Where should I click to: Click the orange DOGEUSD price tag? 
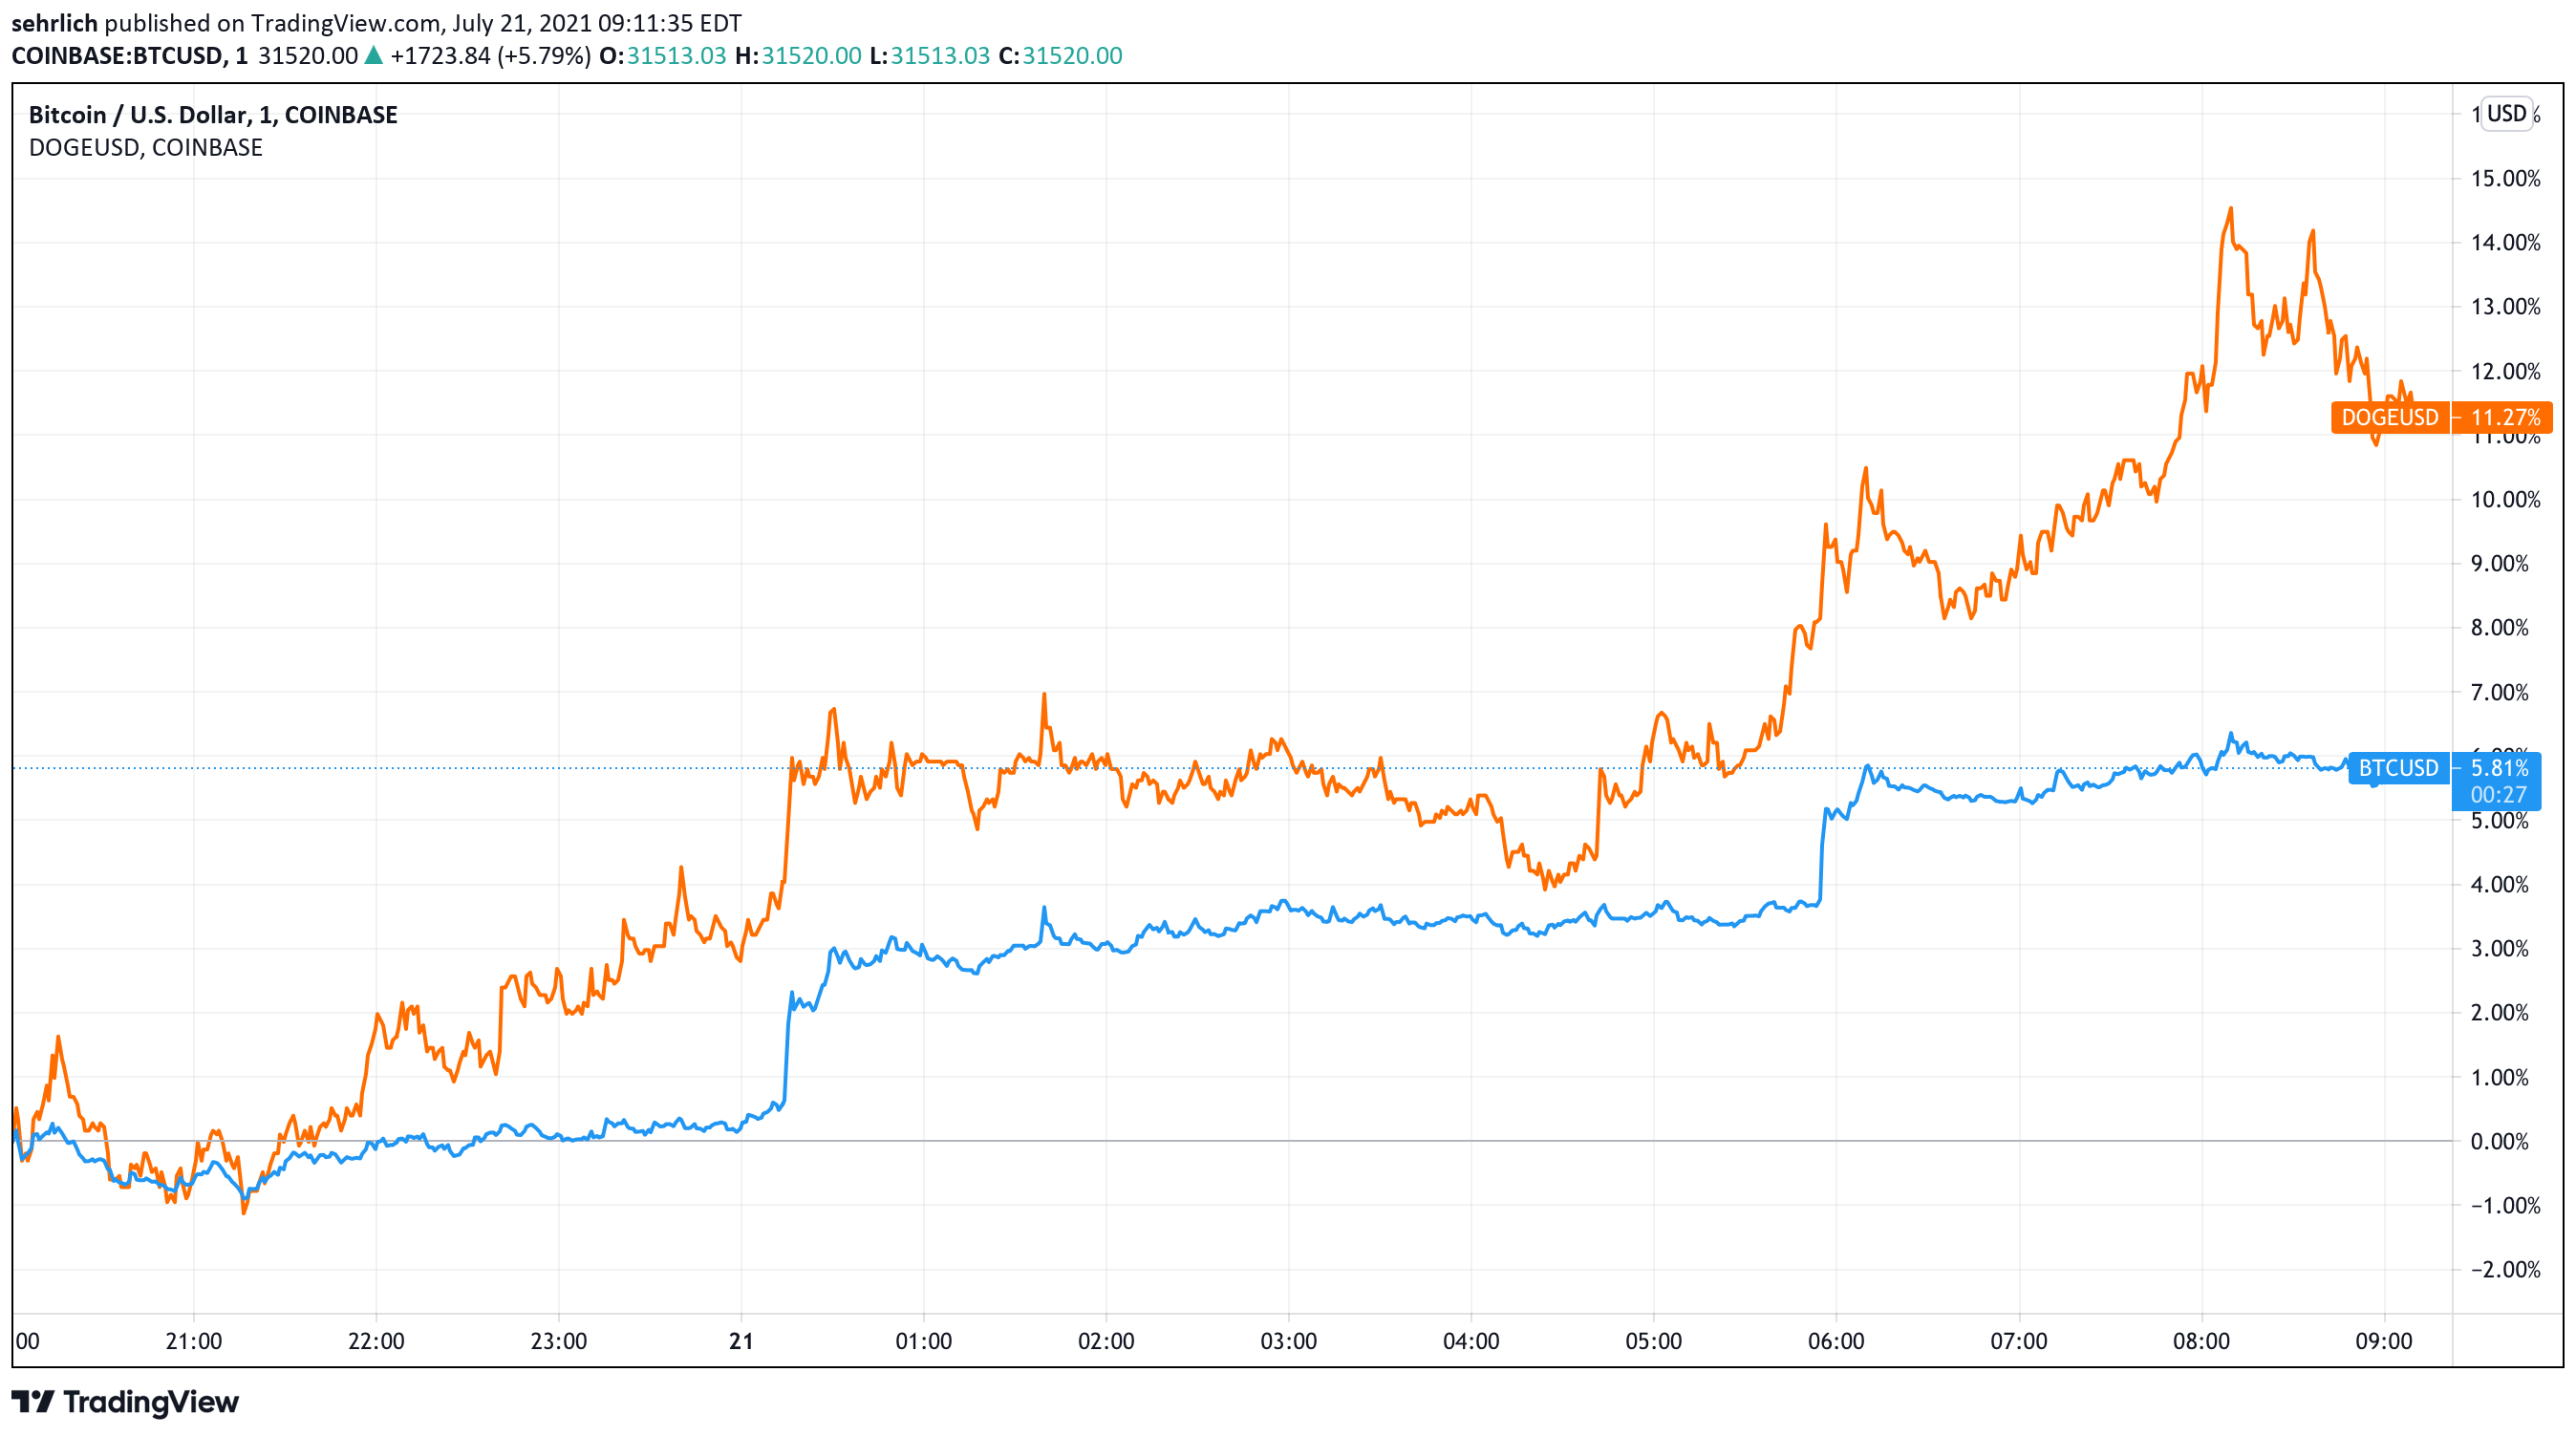(x=2389, y=417)
